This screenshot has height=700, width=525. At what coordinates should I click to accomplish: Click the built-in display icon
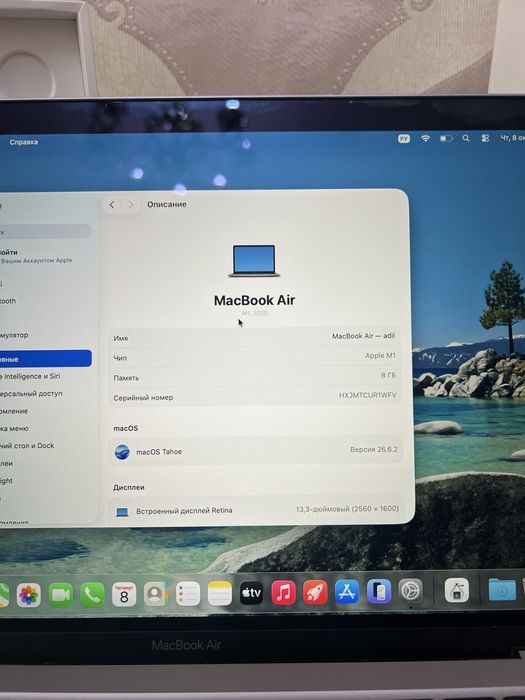[x=122, y=512]
